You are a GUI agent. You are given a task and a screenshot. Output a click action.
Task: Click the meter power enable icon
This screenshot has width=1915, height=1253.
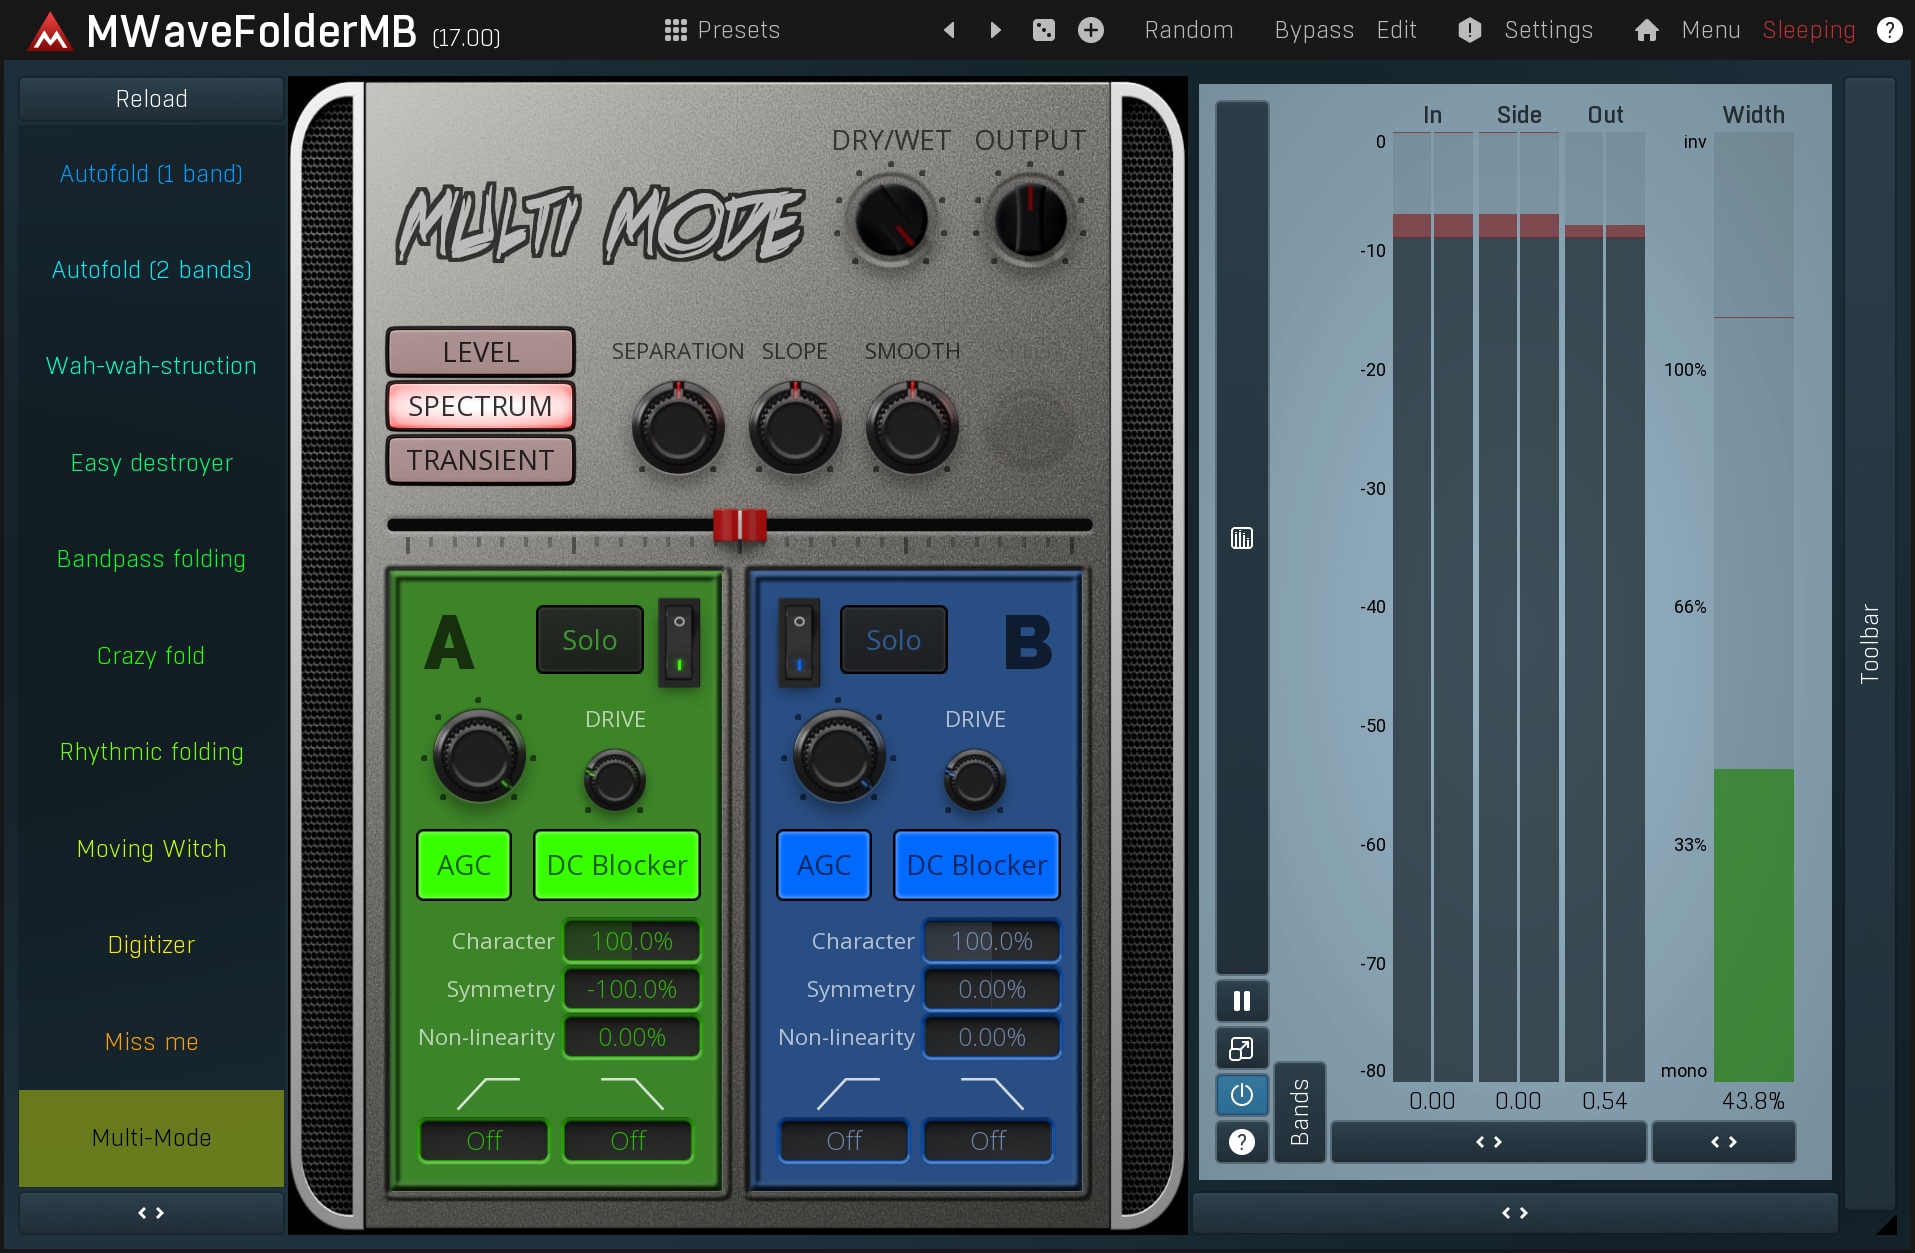click(x=1241, y=1095)
